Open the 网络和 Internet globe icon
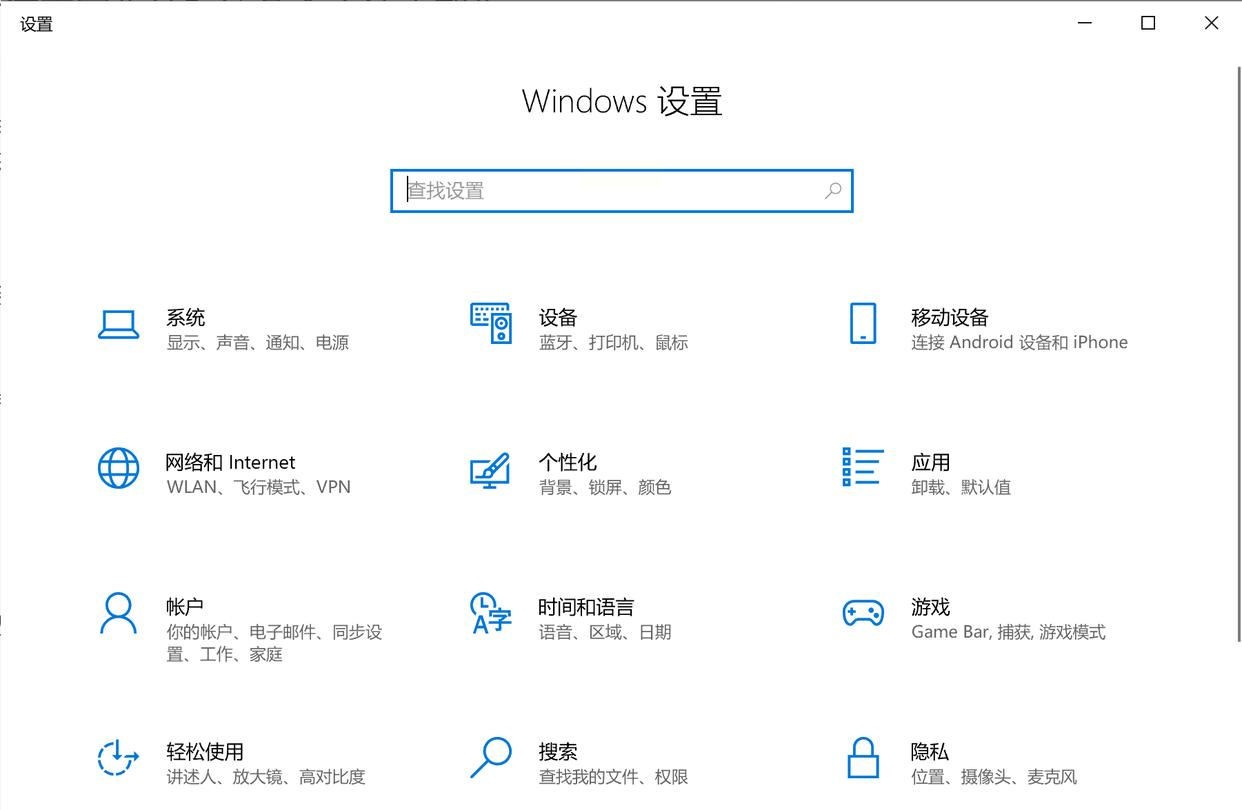1242x810 pixels. (118, 468)
